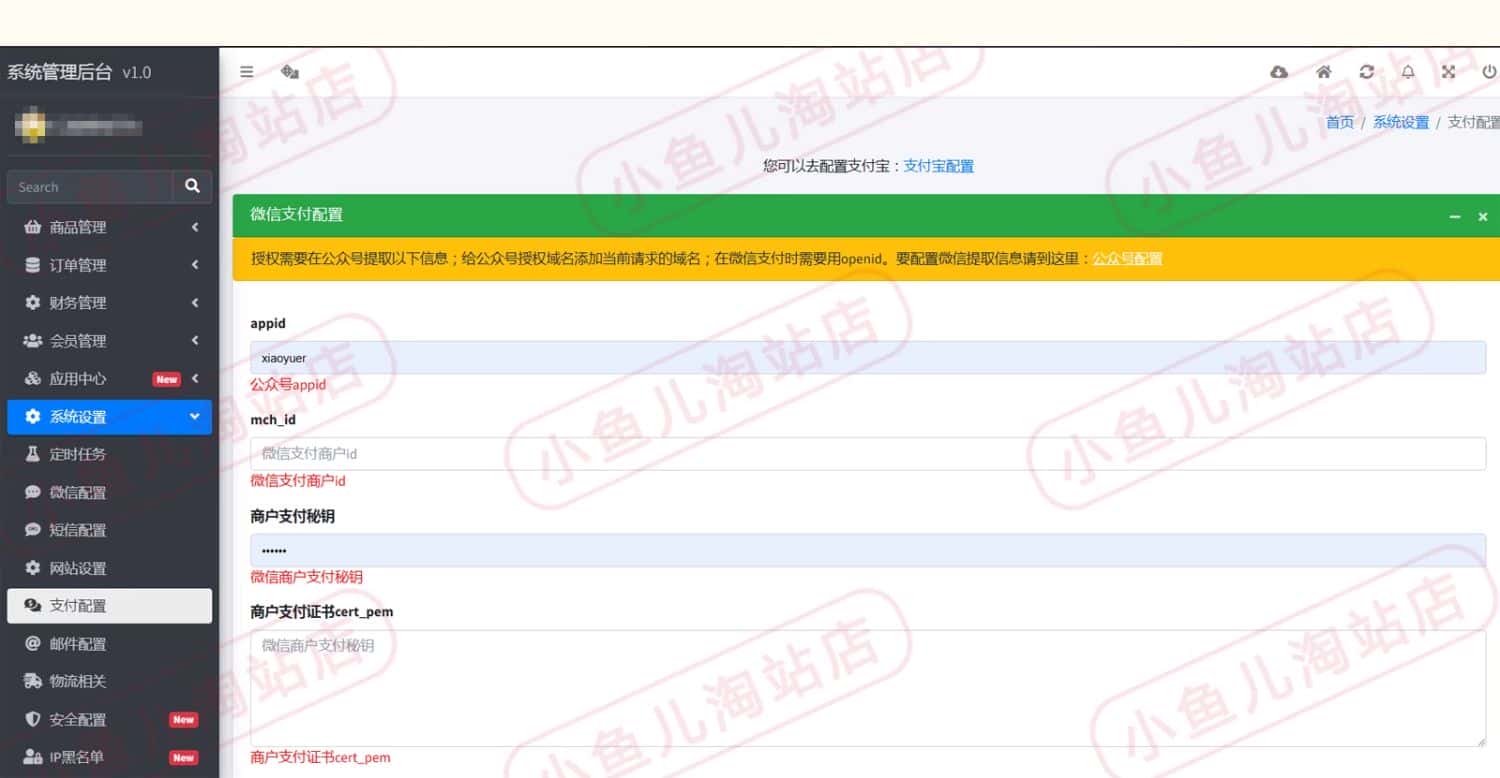Collapse the 系统设置 menu chevron
Image resolution: width=1500 pixels, height=778 pixels.
pos(195,416)
